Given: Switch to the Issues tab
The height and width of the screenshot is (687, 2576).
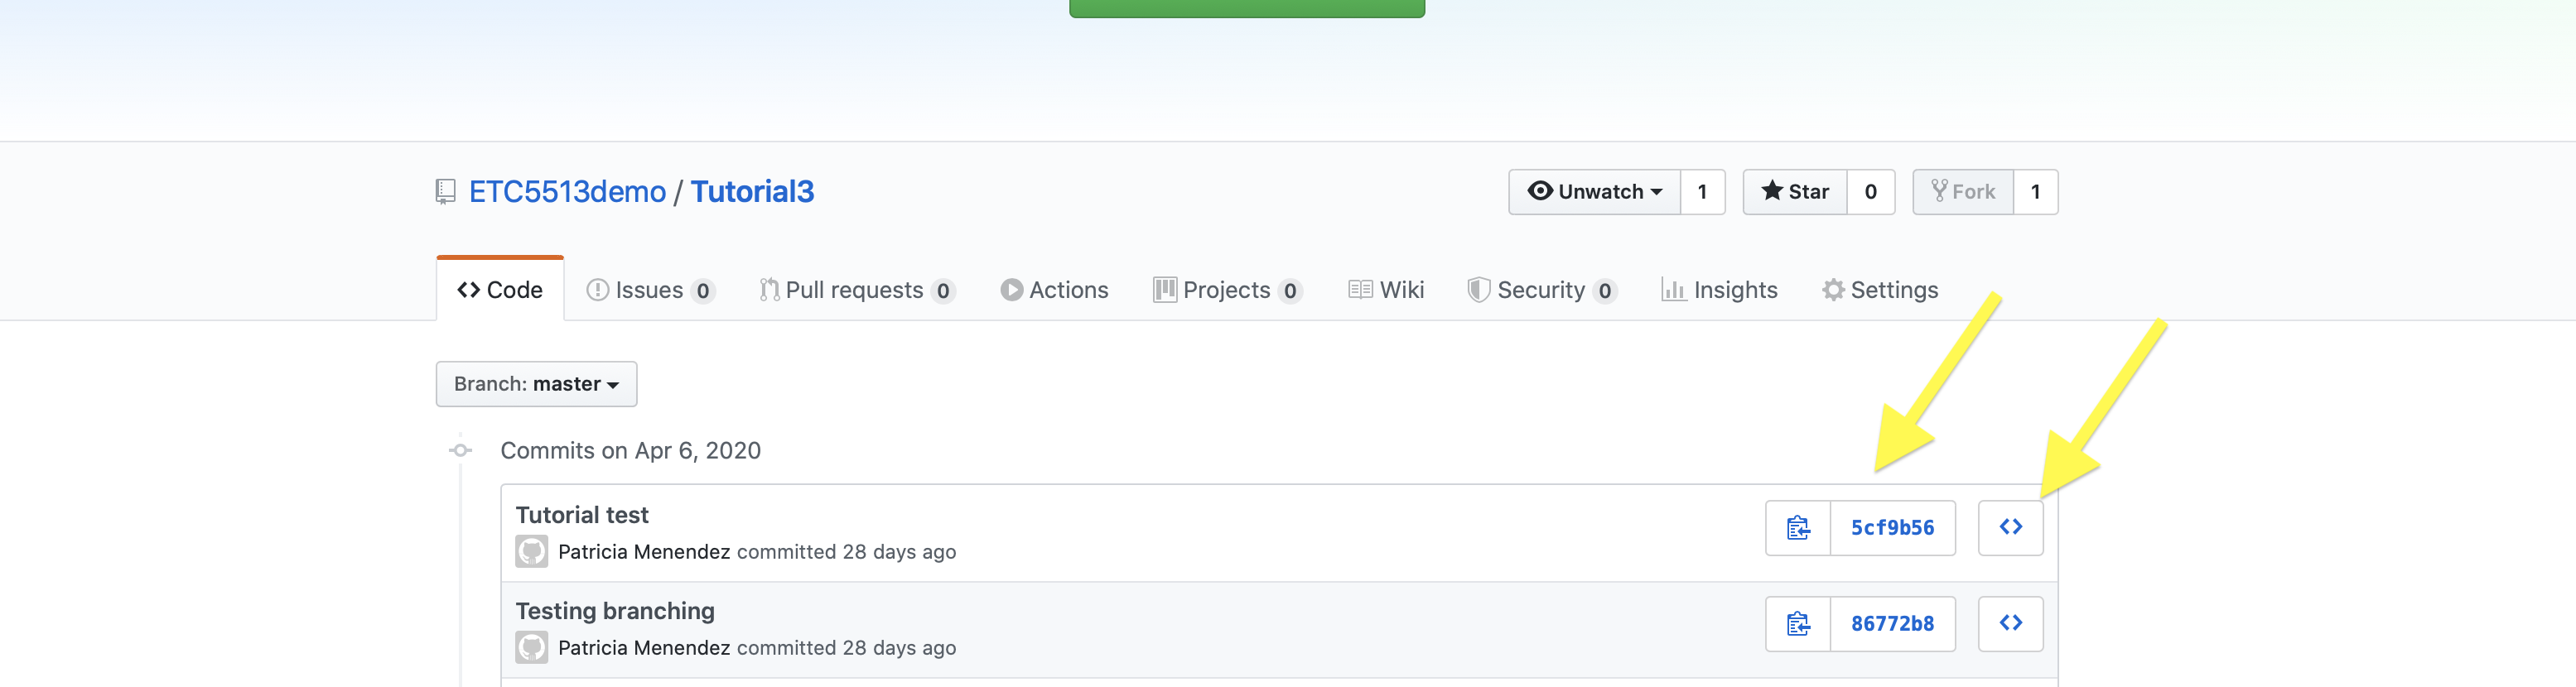Looking at the screenshot, I should point(649,290).
